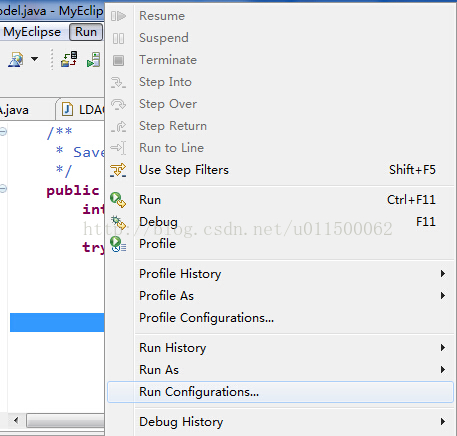
Task: Select Debug History menu entry
Action: tap(280, 422)
